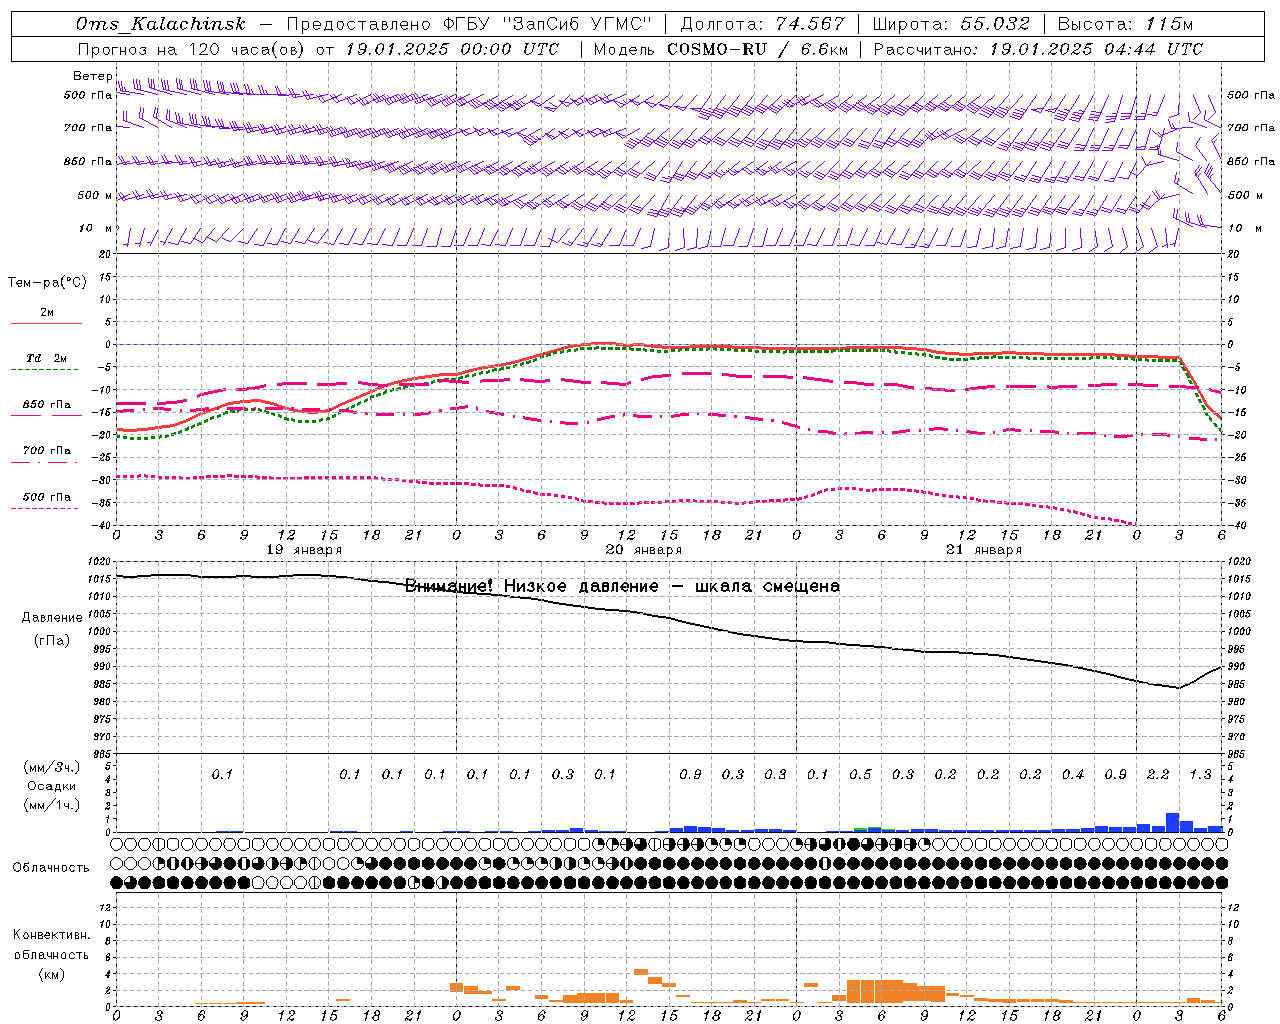Click the precipitation value 0.5
This screenshot has width=1280, height=1024.
pos(860,774)
